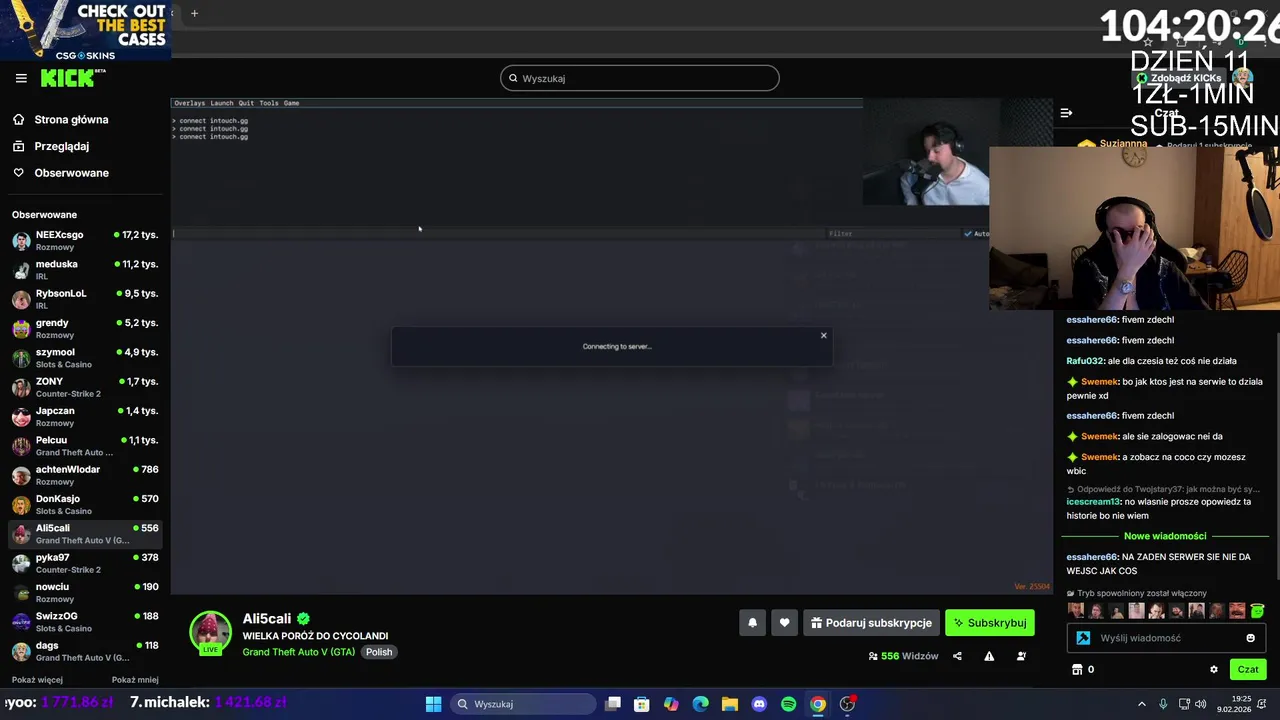Toggle the notification bell for Ali5cali
Viewport: 1280px width, 720px height.
click(753, 623)
